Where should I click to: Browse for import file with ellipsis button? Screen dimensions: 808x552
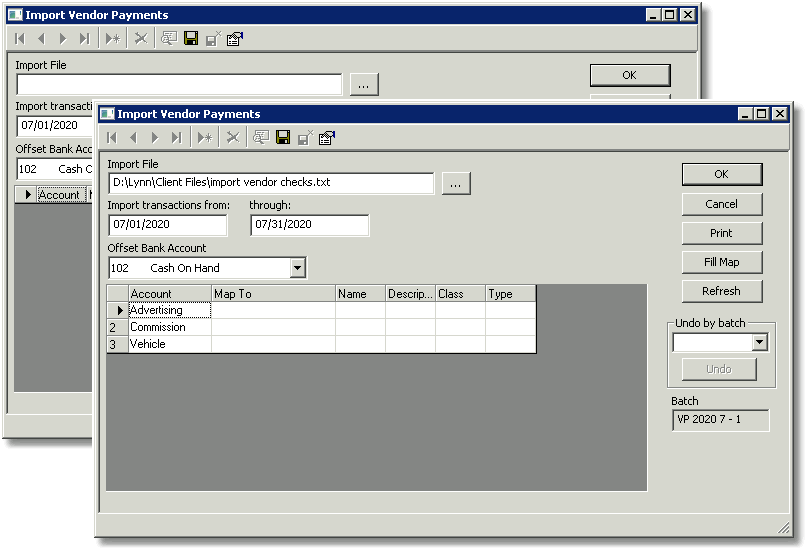tap(456, 183)
